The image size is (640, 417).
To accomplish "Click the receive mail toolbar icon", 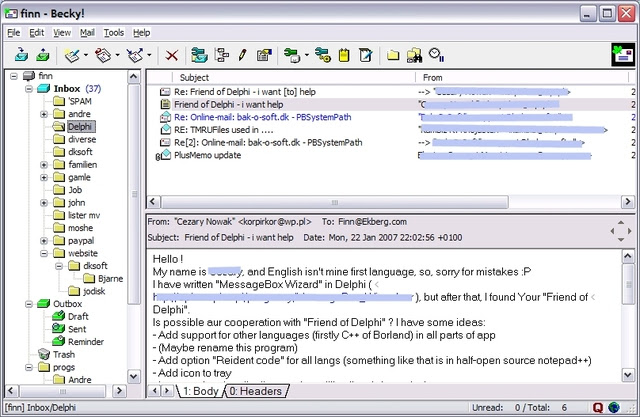I will [x=21, y=55].
